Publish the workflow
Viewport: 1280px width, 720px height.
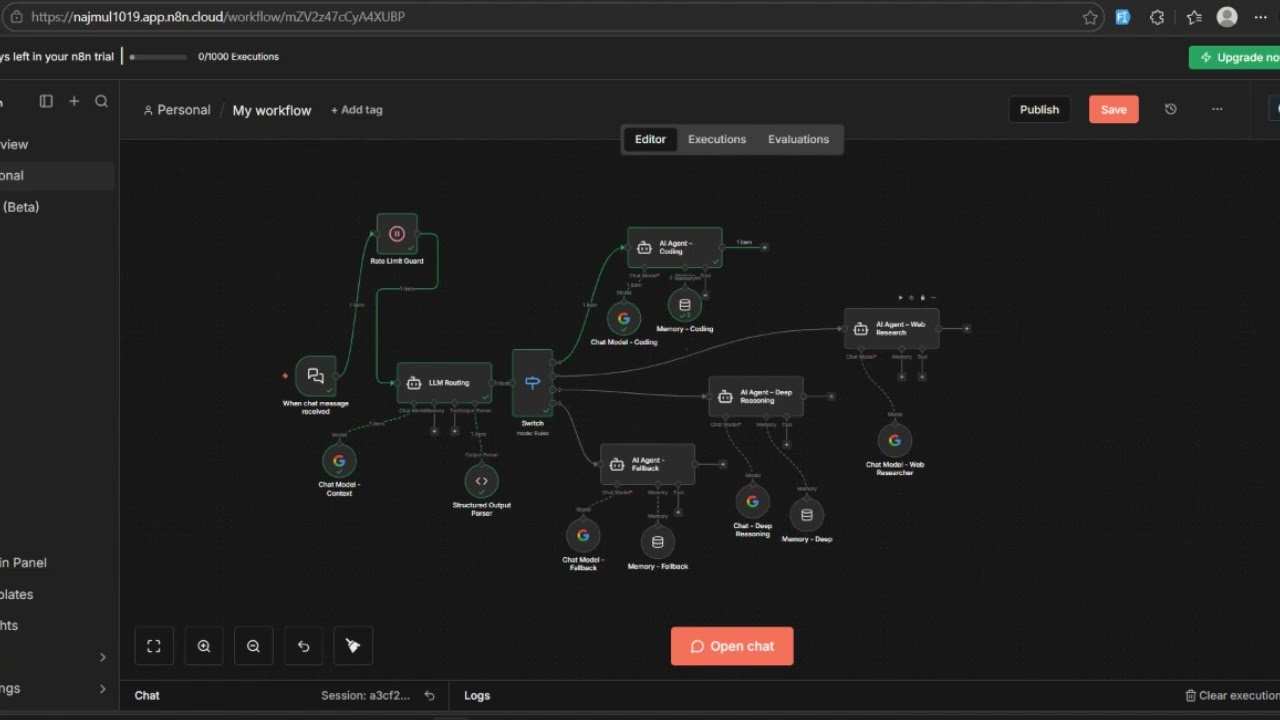coord(1039,109)
